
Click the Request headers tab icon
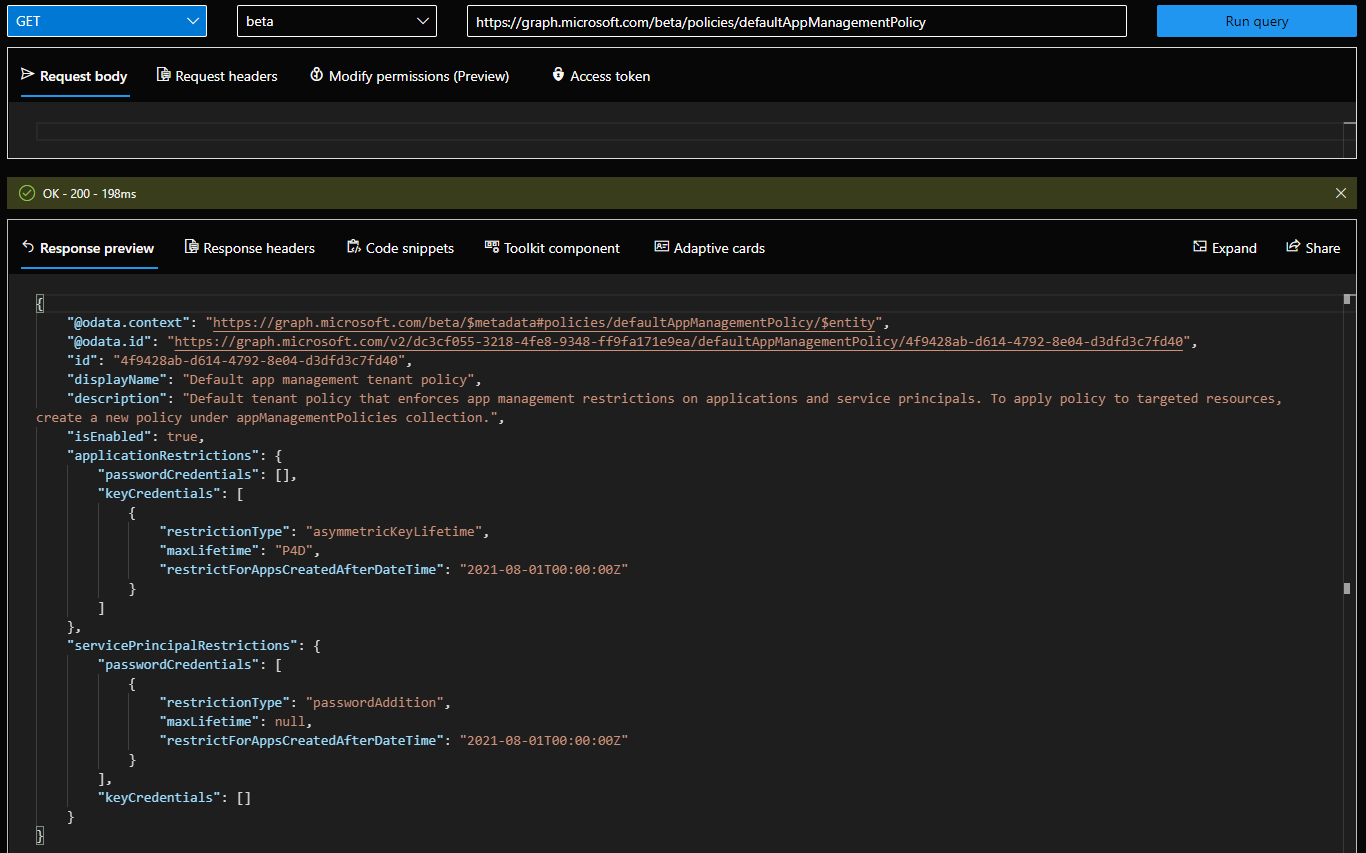[163, 75]
